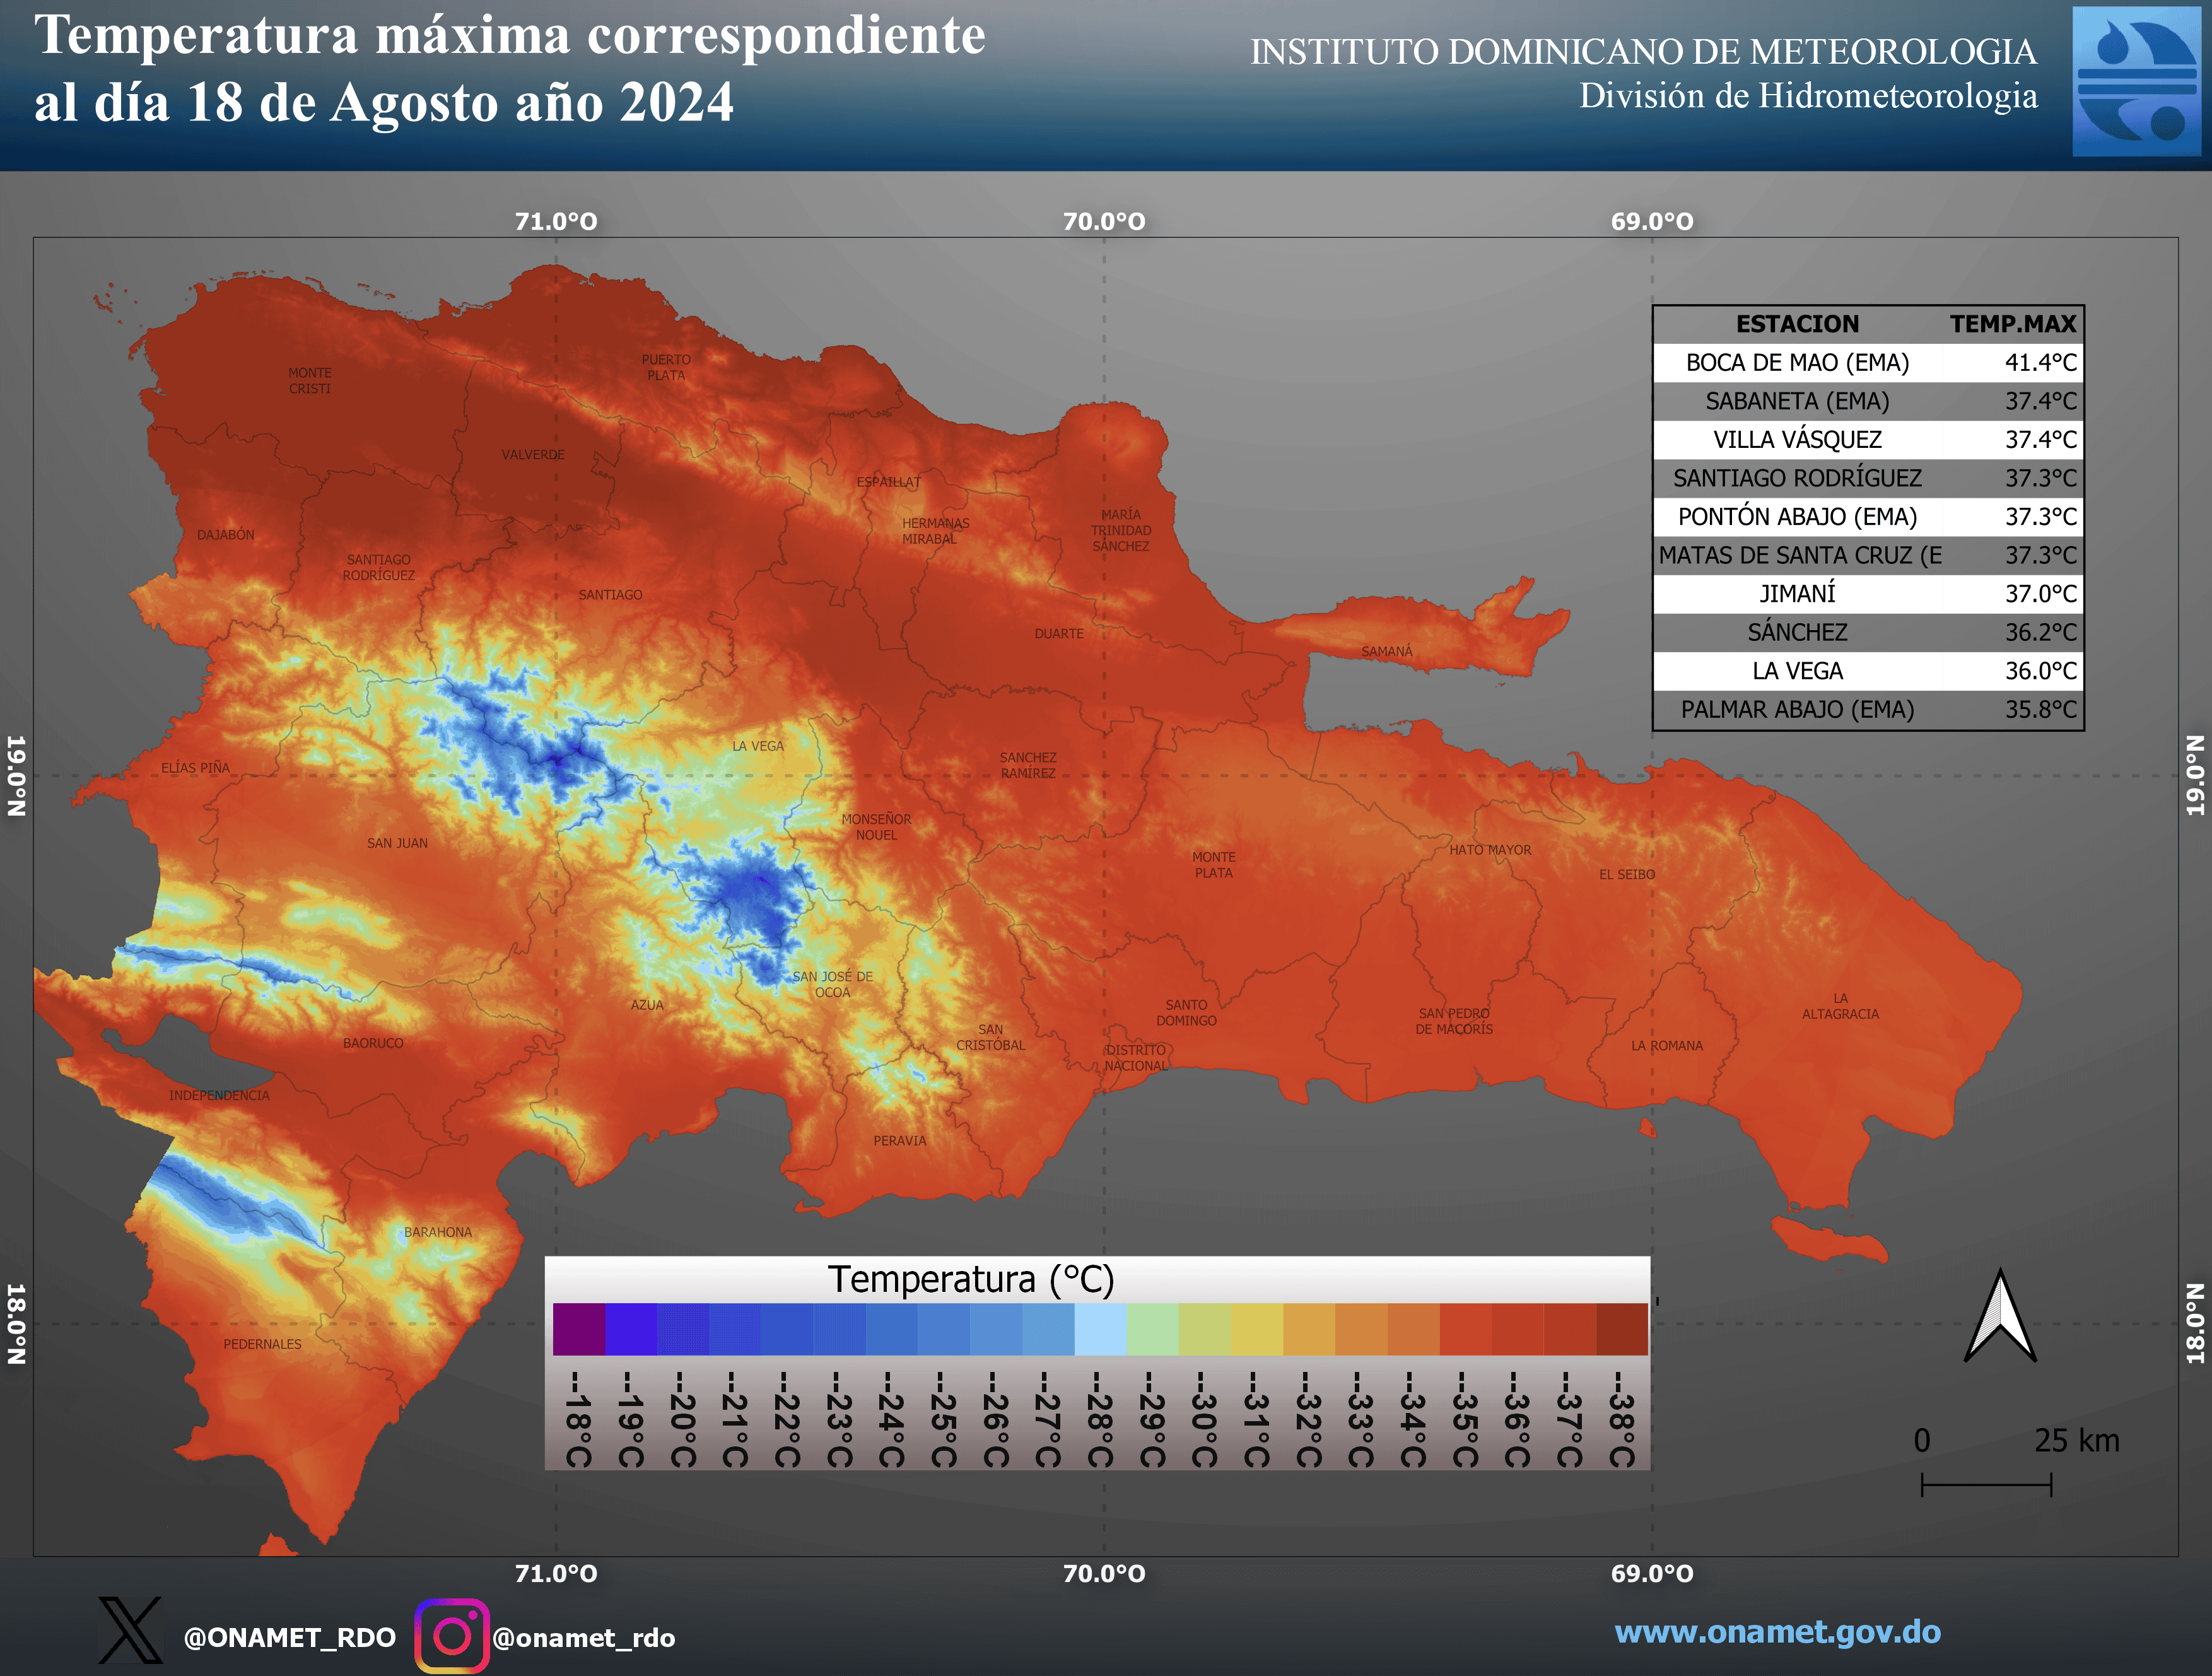This screenshot has height=1676, width=2212.
Task: Select the SANTIAGO RODRÍGUEZ table row
Action: [1868, 478]
